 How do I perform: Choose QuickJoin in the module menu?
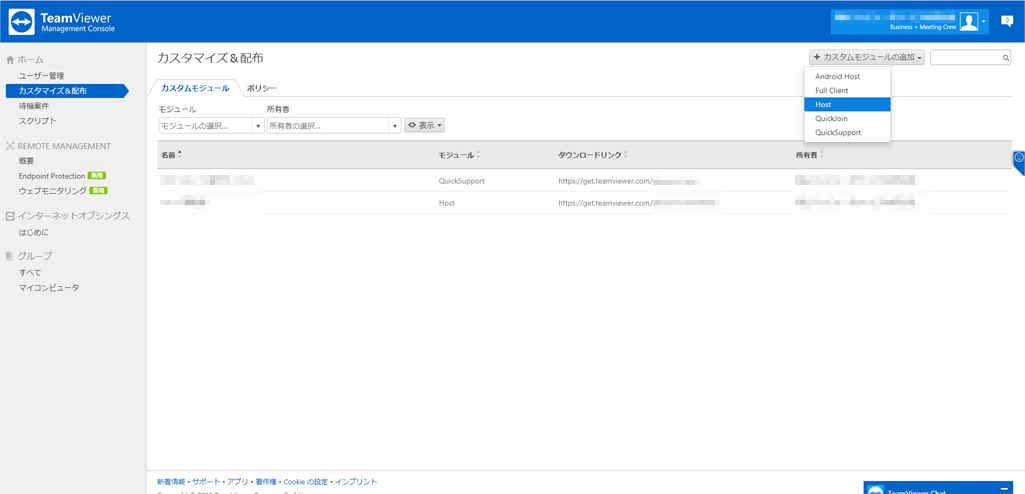847,118
